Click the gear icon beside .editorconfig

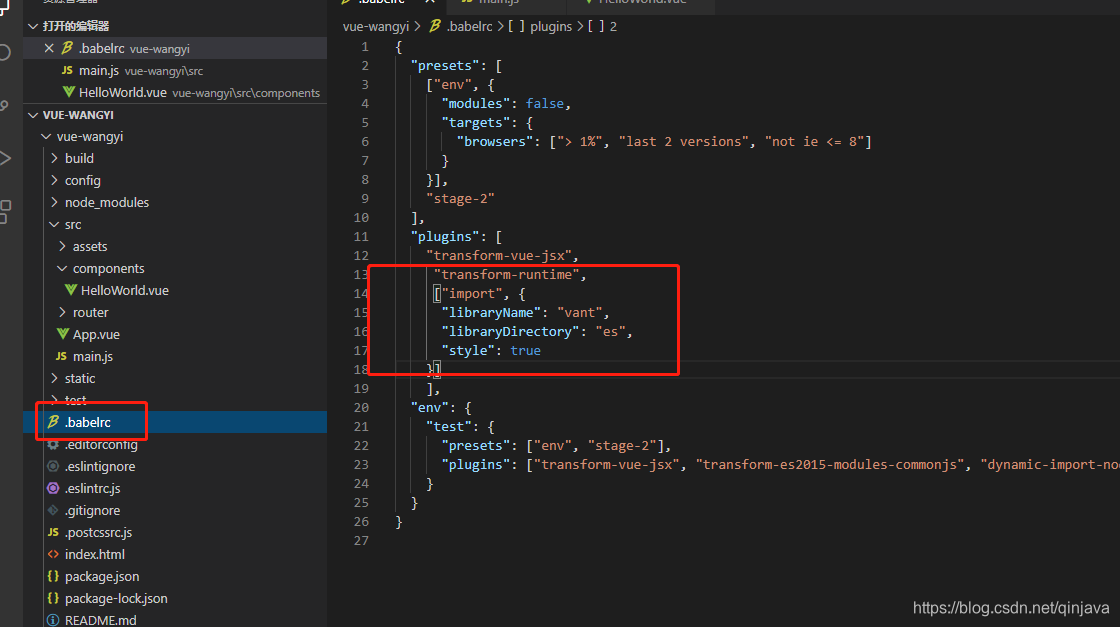click(x=53, y=444)
